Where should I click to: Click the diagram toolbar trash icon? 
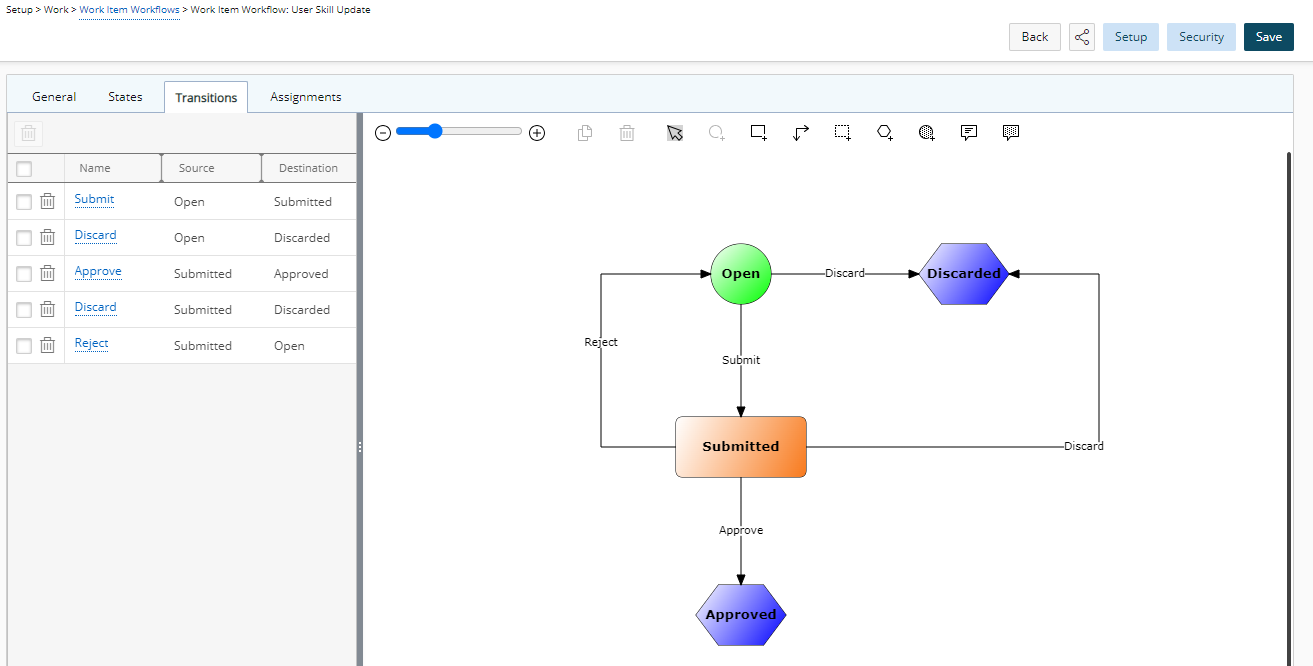[627, 133]
